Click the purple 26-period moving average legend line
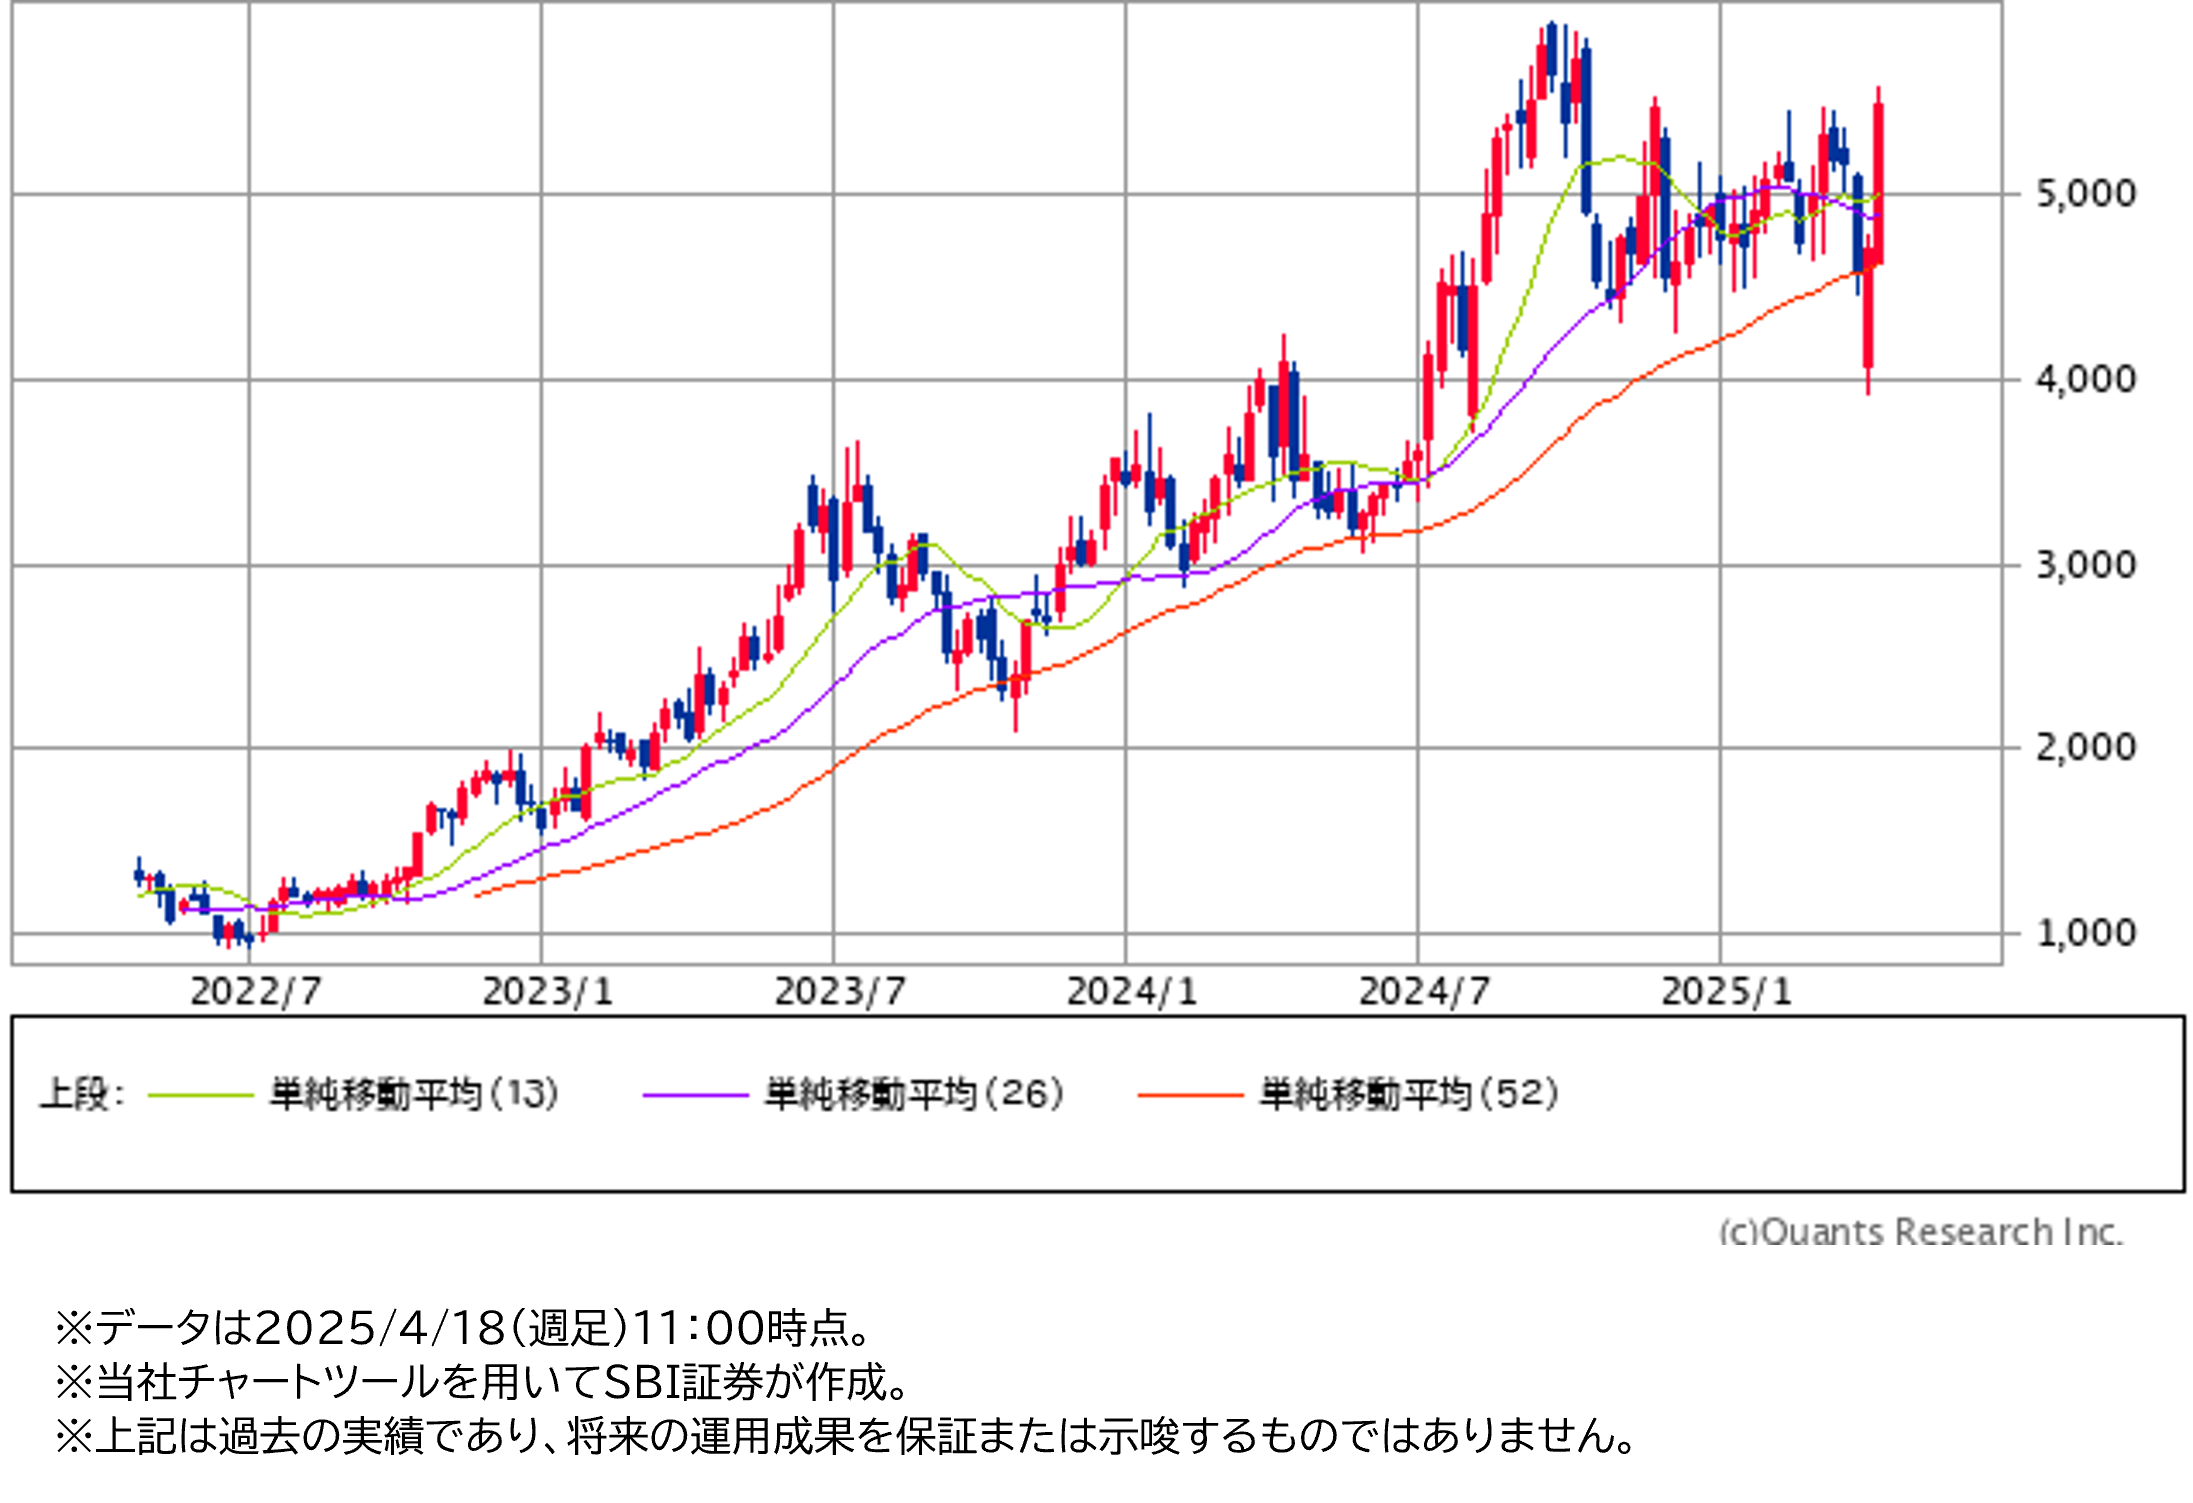Viewport: 2193px width, 1503px height. click(695, 1096)
